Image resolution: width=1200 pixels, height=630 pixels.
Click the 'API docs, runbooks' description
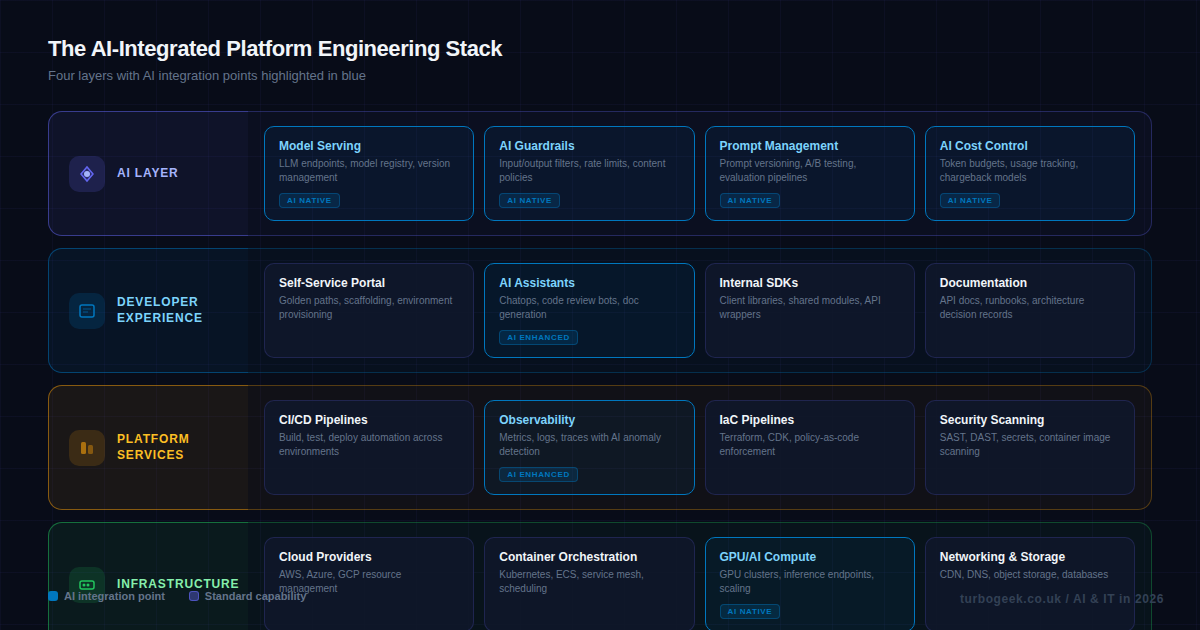(x=1012, y=307)
